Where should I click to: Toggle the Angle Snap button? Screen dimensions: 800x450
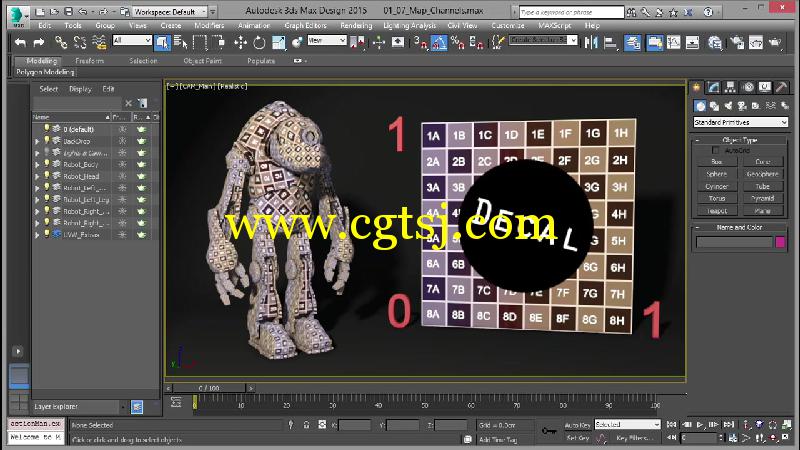[x=439, y=43]
